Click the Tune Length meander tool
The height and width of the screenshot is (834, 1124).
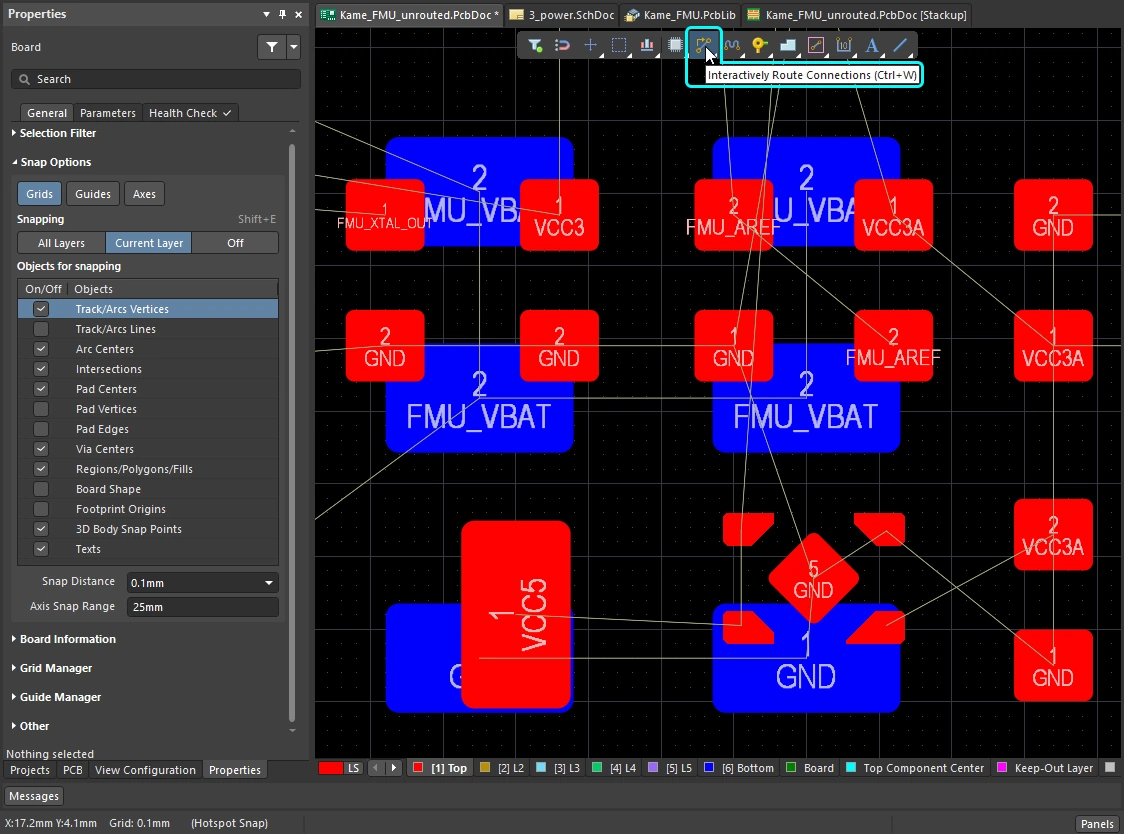732,45
